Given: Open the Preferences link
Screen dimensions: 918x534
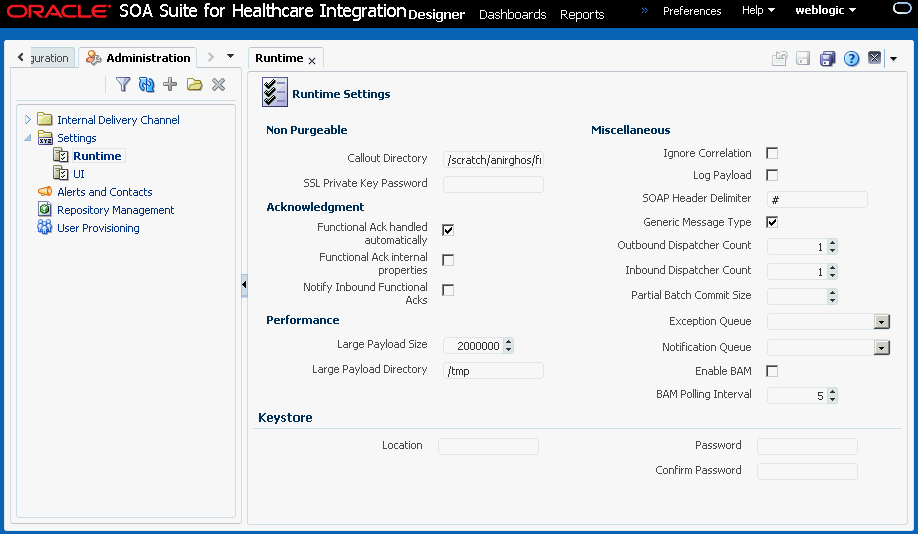Looking at the screenshot, I should (692, 11).
